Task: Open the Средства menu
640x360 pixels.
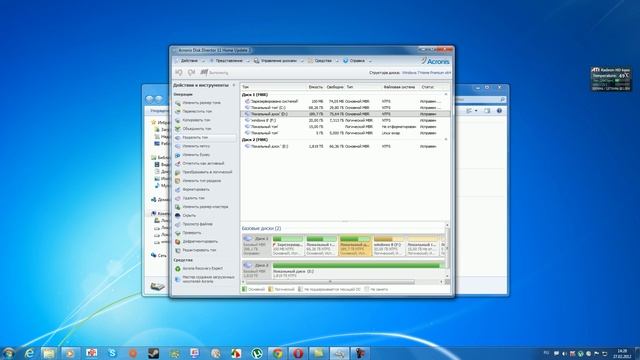Action: click(322, 61)
